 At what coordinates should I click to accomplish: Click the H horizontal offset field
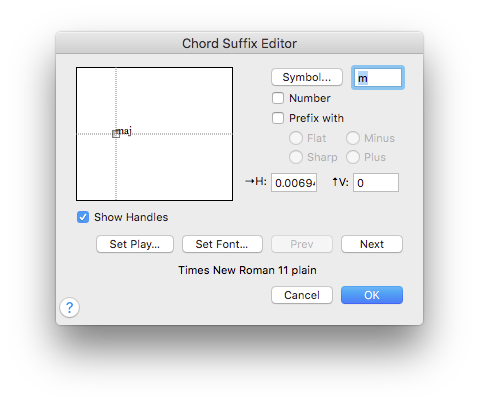294,183
